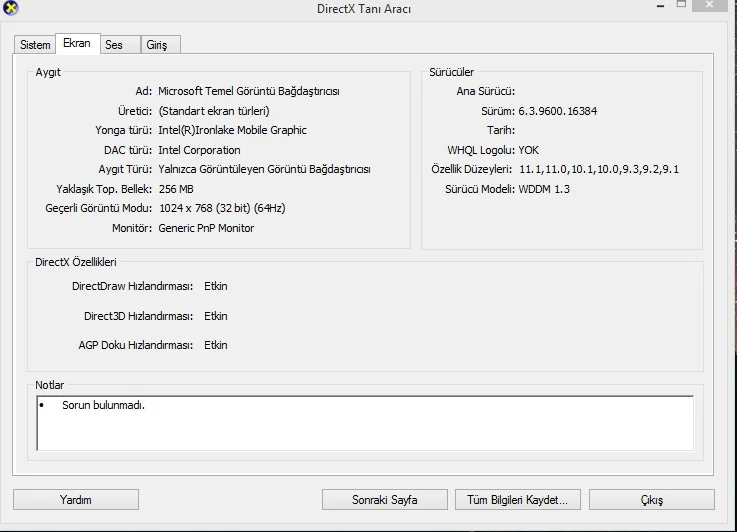Click the 'Tarih:' label
This screenshot has width=737, height=532.
pyautogui.click(x=501, y=130)
